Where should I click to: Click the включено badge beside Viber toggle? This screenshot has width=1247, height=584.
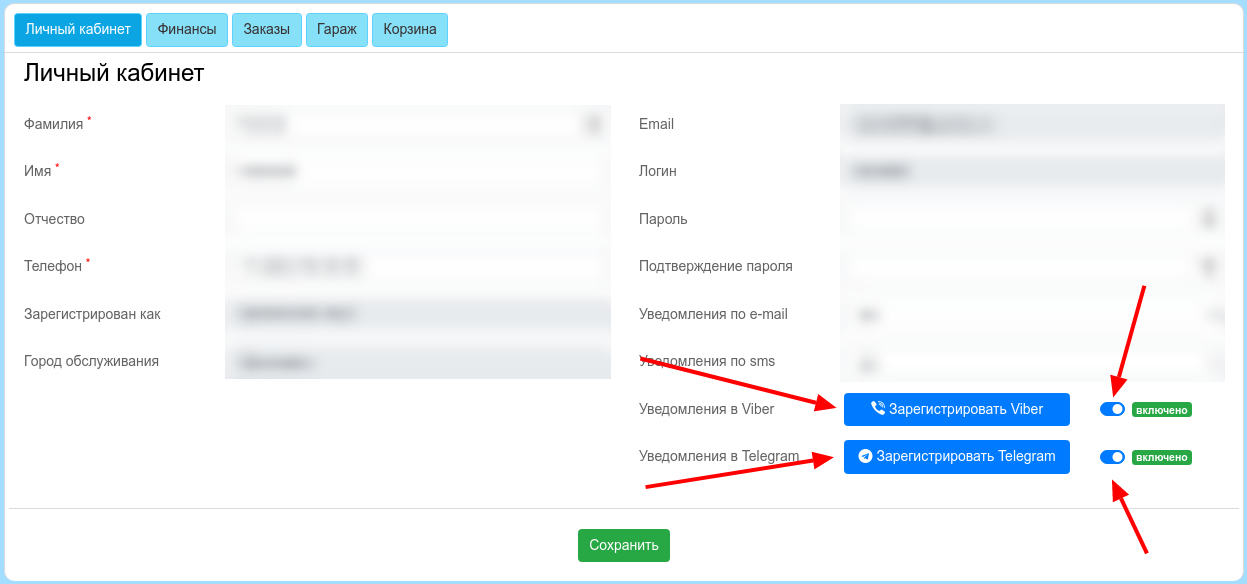pos(1162,410)
